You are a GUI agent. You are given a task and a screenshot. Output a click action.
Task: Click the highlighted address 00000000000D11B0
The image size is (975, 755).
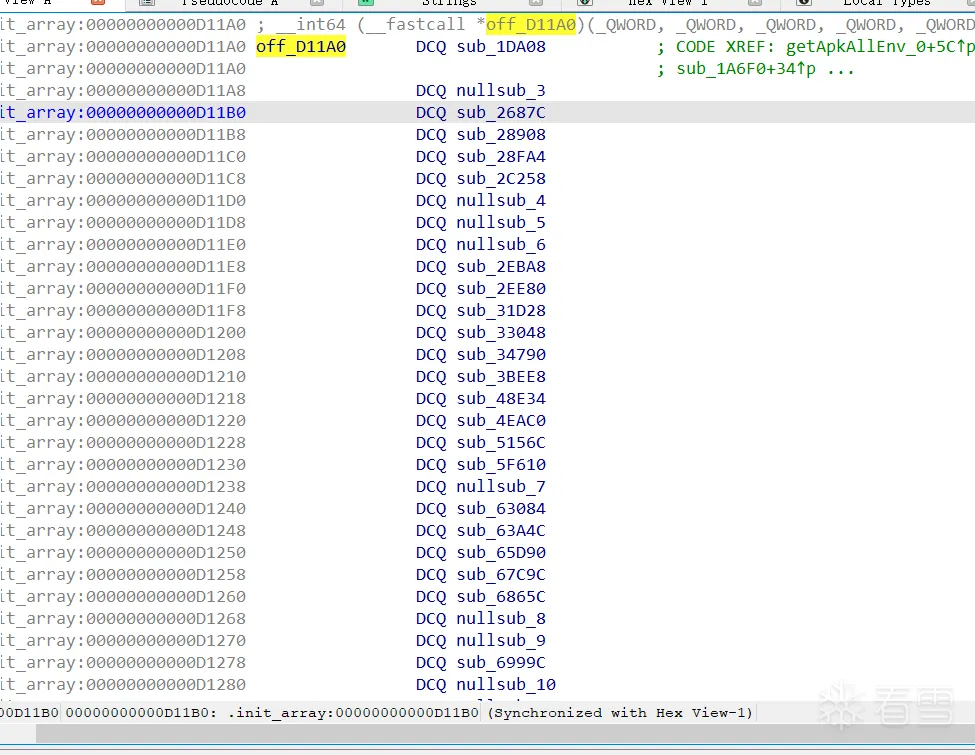point(166,113)
